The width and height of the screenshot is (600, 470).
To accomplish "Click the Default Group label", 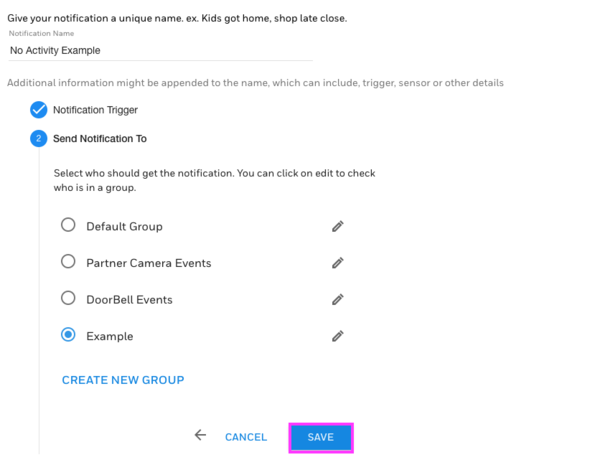I will click(124, 227).
